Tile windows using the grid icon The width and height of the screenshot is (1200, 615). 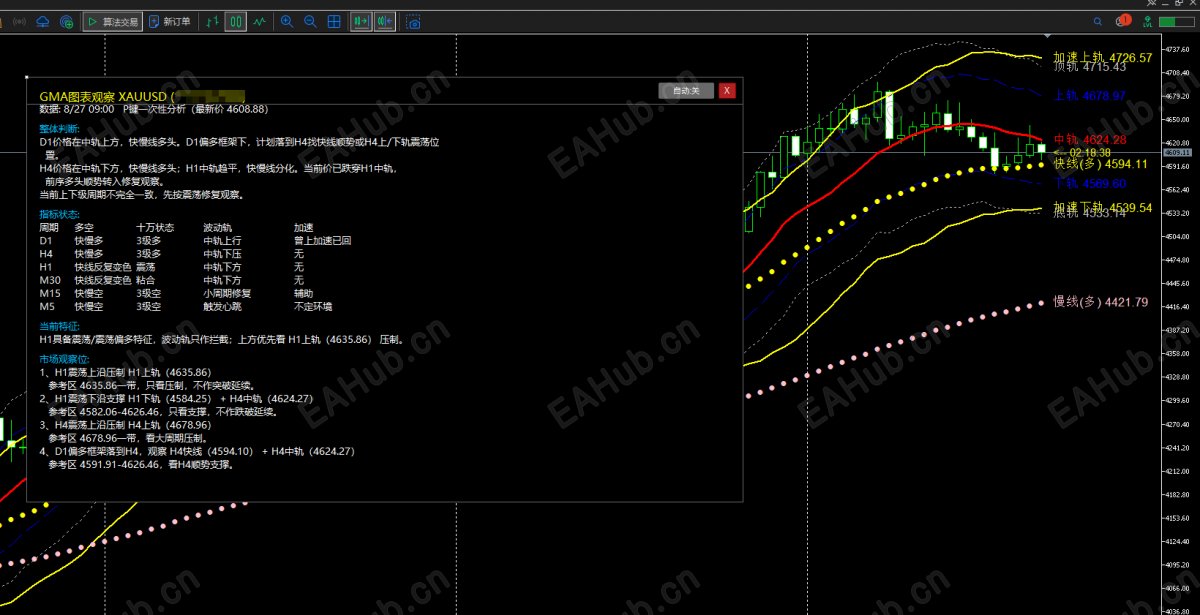coord(334,21)
